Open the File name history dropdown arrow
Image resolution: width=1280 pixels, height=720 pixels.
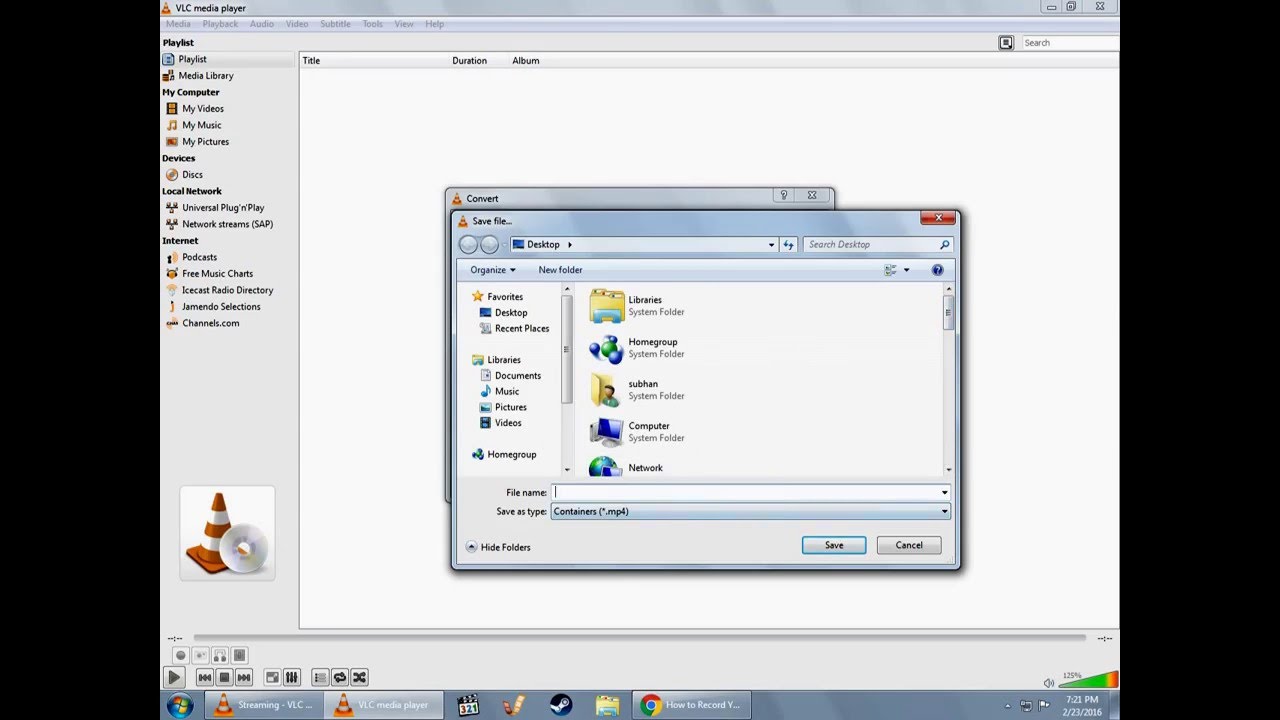click(x=944, y=492)
